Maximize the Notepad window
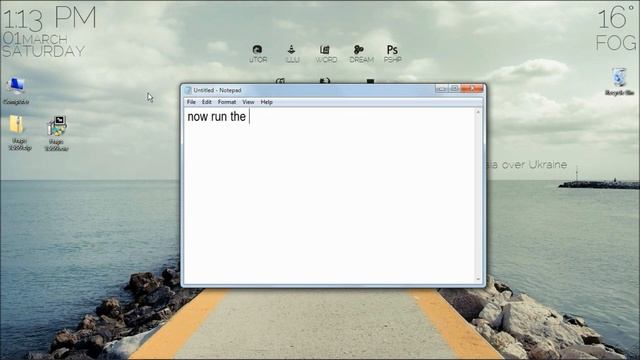The image size is (640, 360). 454,89
